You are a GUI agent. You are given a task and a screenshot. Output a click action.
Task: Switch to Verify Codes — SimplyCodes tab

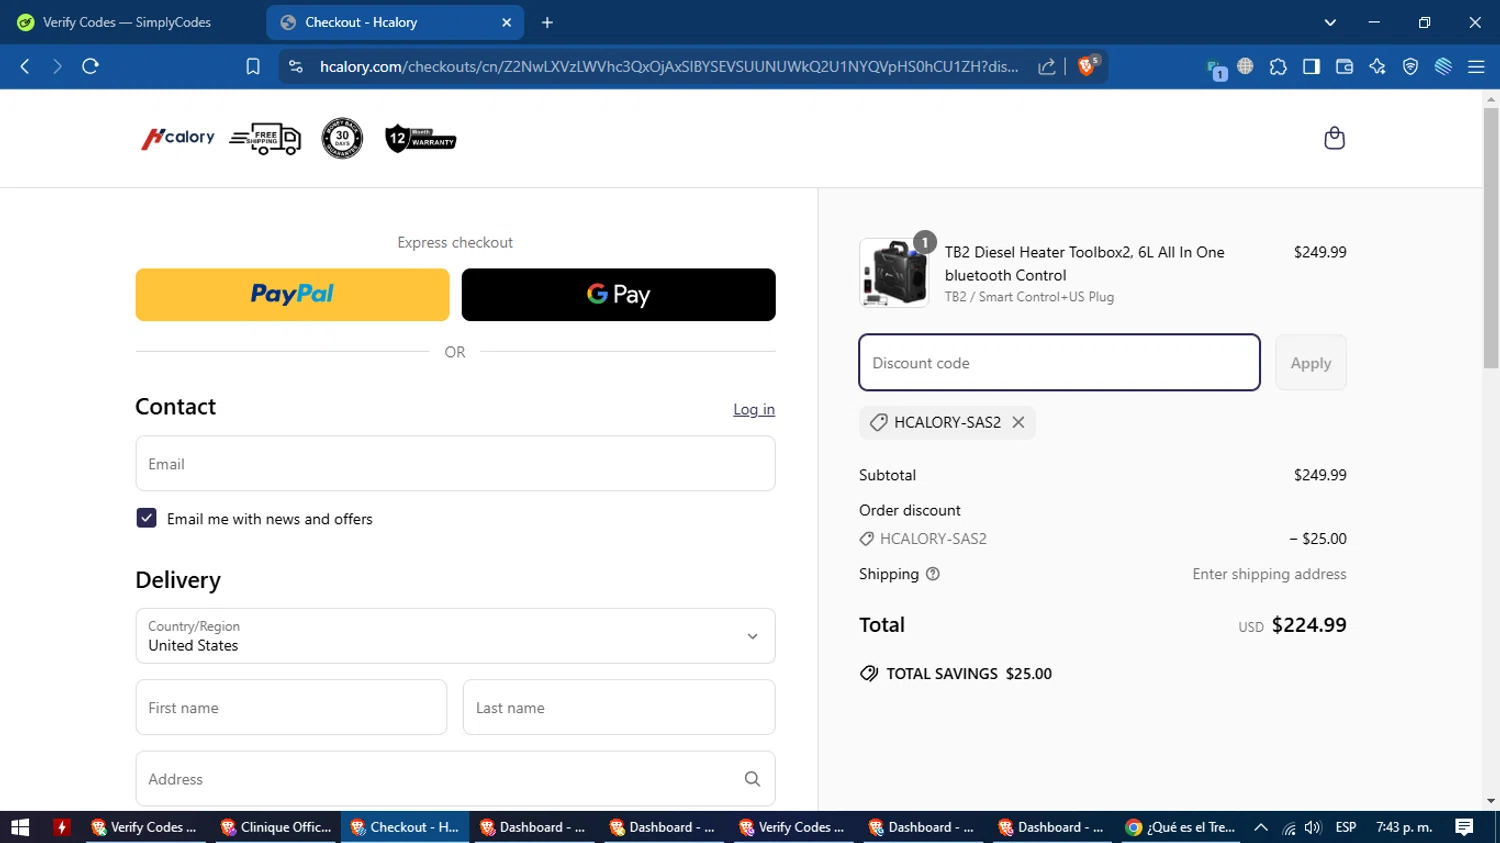tap(126, 22)
